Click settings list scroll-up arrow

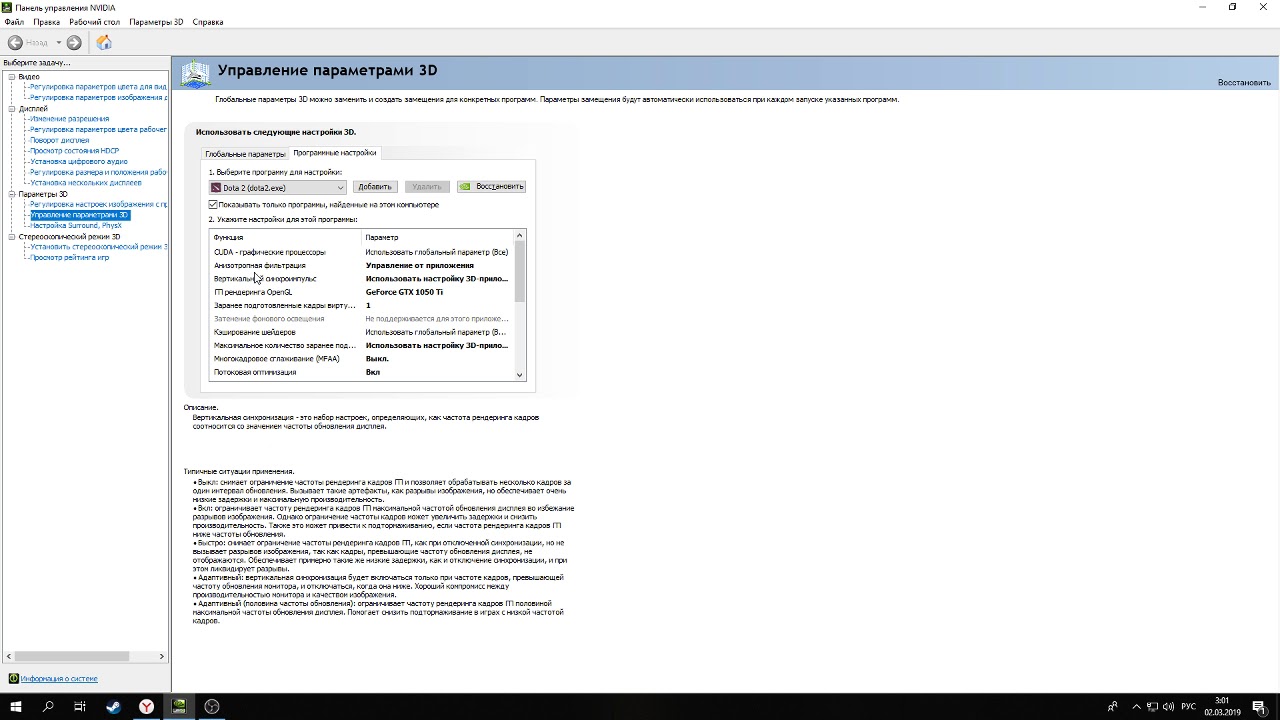[519, 236]
